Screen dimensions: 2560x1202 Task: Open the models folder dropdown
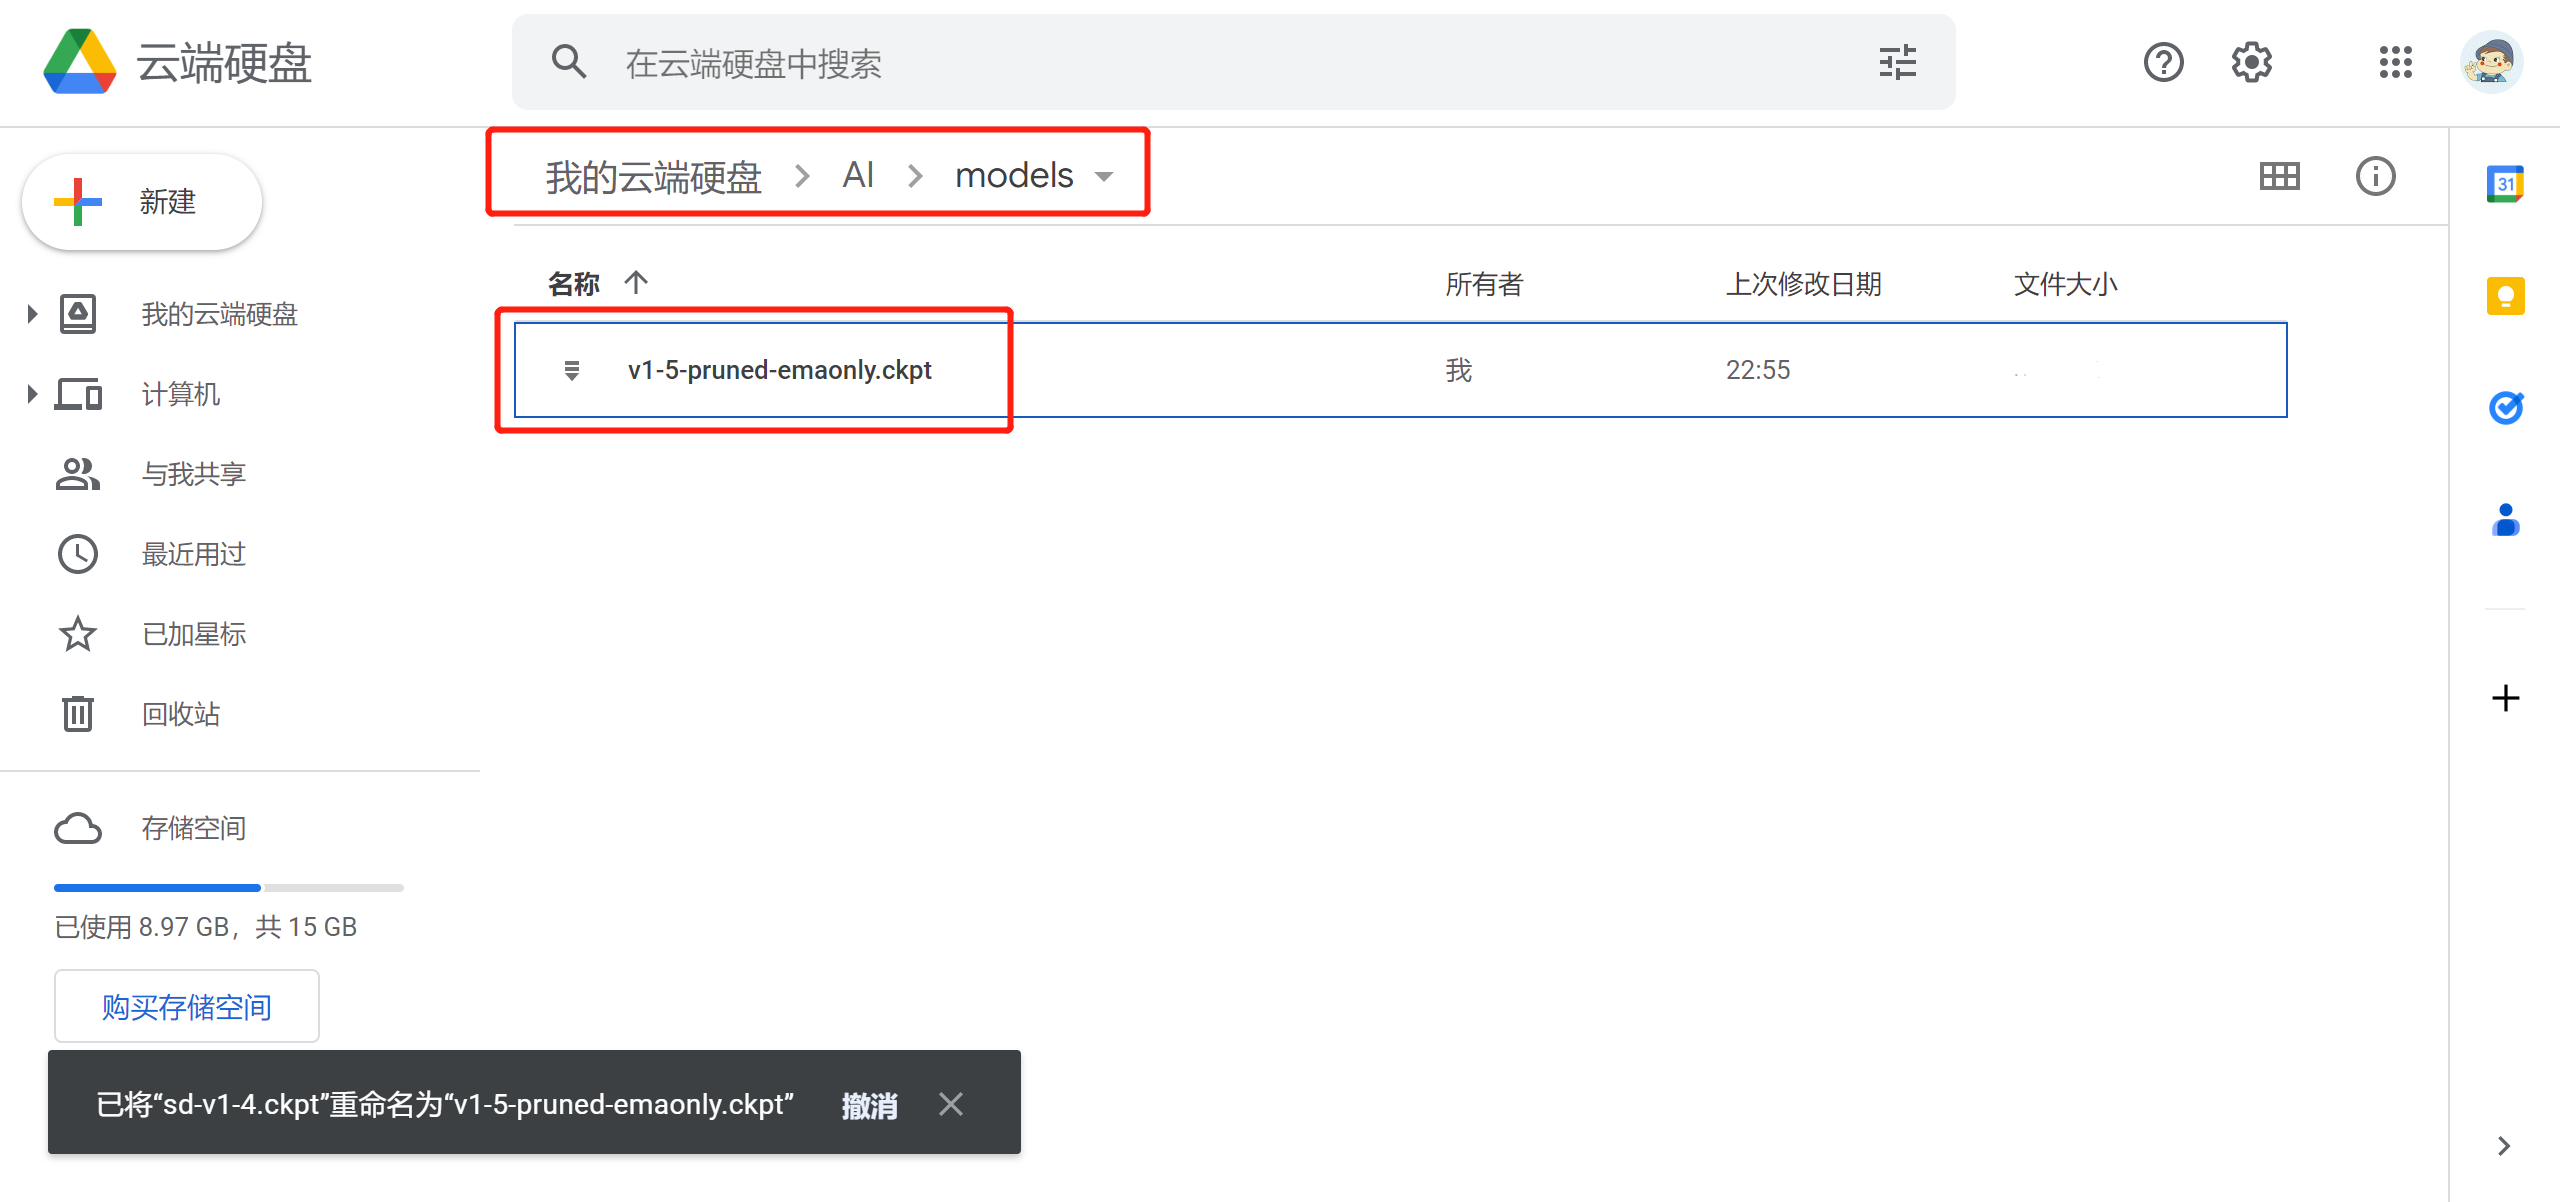[1104, 177]
